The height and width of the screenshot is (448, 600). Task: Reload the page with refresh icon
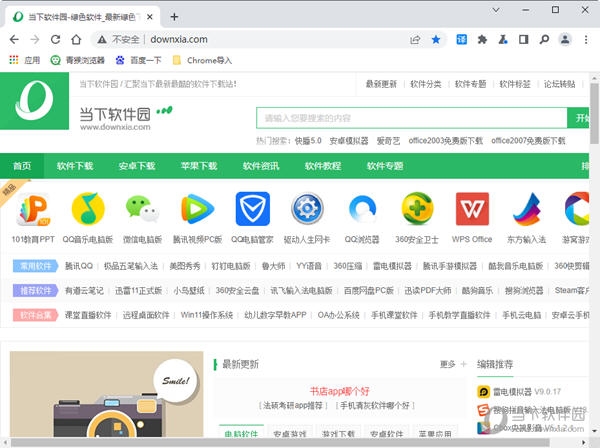(55, 39)
